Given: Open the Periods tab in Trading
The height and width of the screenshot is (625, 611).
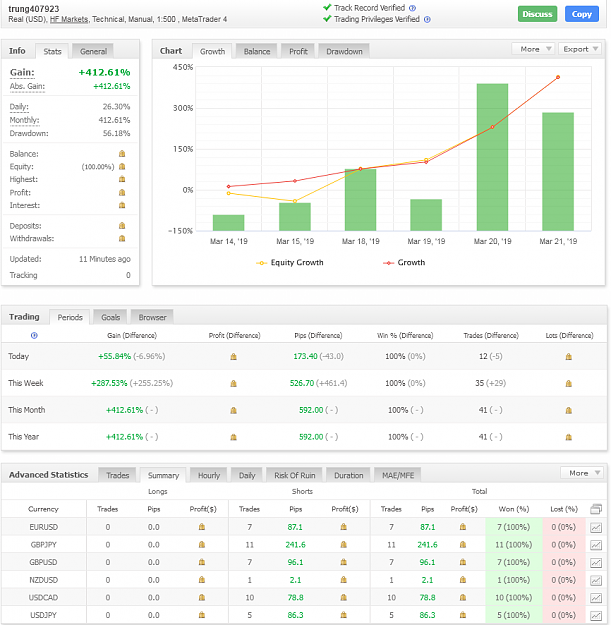Looking at the screenshot, I should pos(70,317).
